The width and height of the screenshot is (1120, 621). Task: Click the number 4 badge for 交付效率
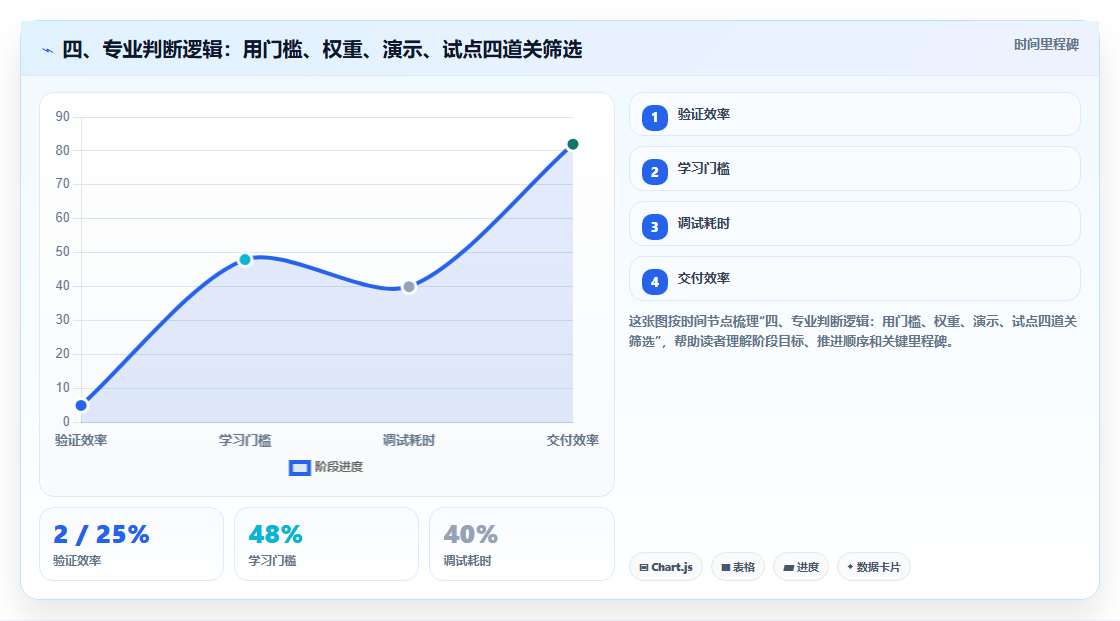coord(654,282)
